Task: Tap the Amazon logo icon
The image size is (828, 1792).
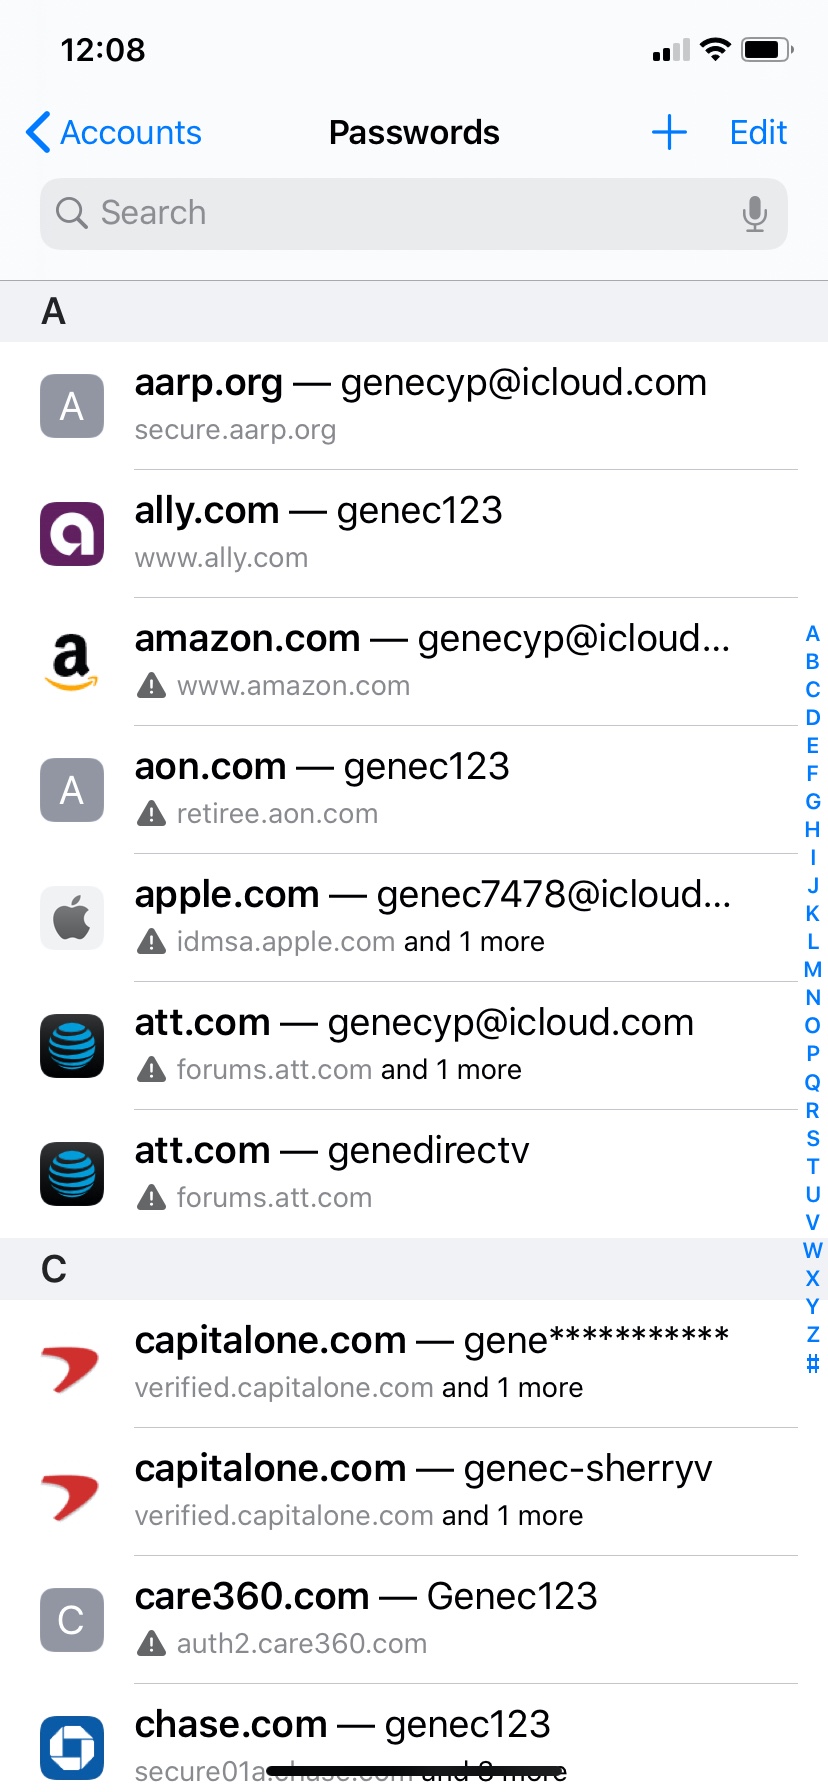Action: pos(72,662)
